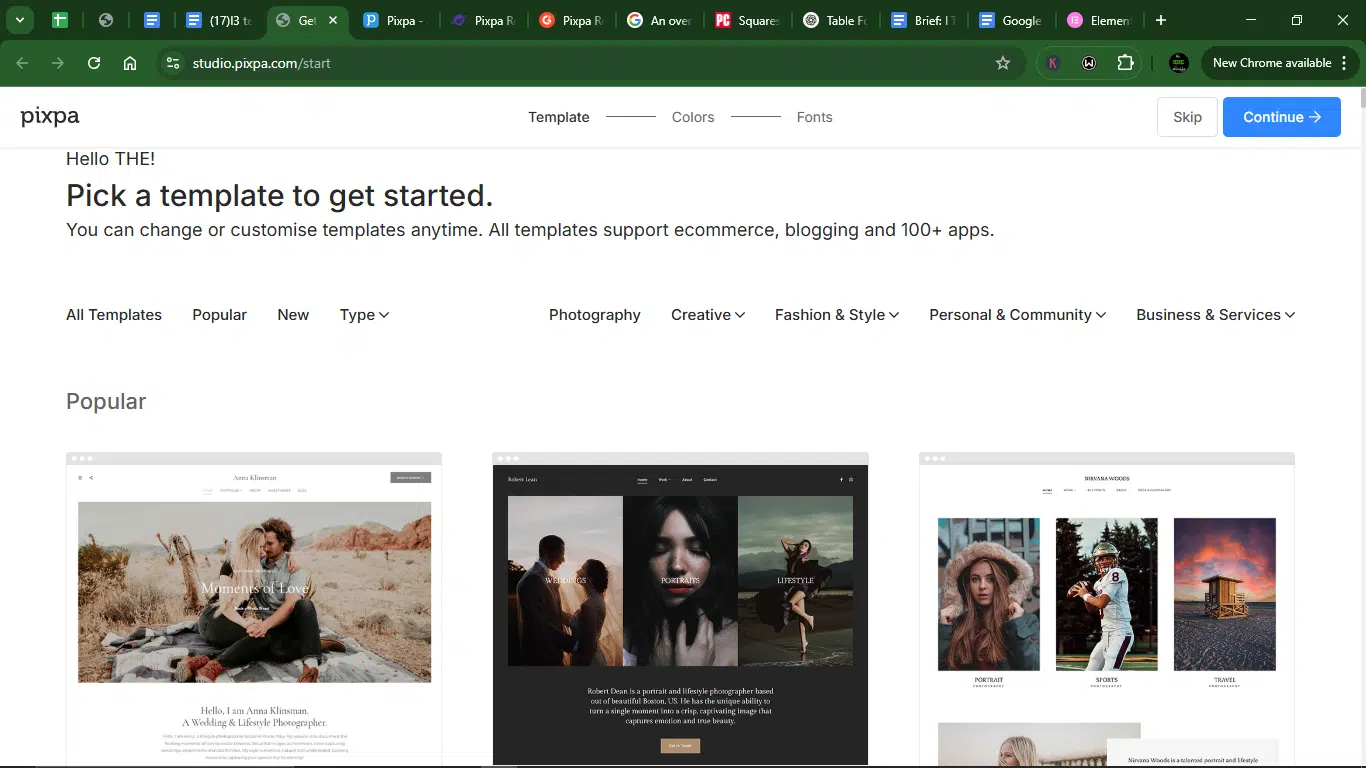1366x768 pixels.
Task: Bookmark this page with star icon
Action: click(x=1003, y=63)
